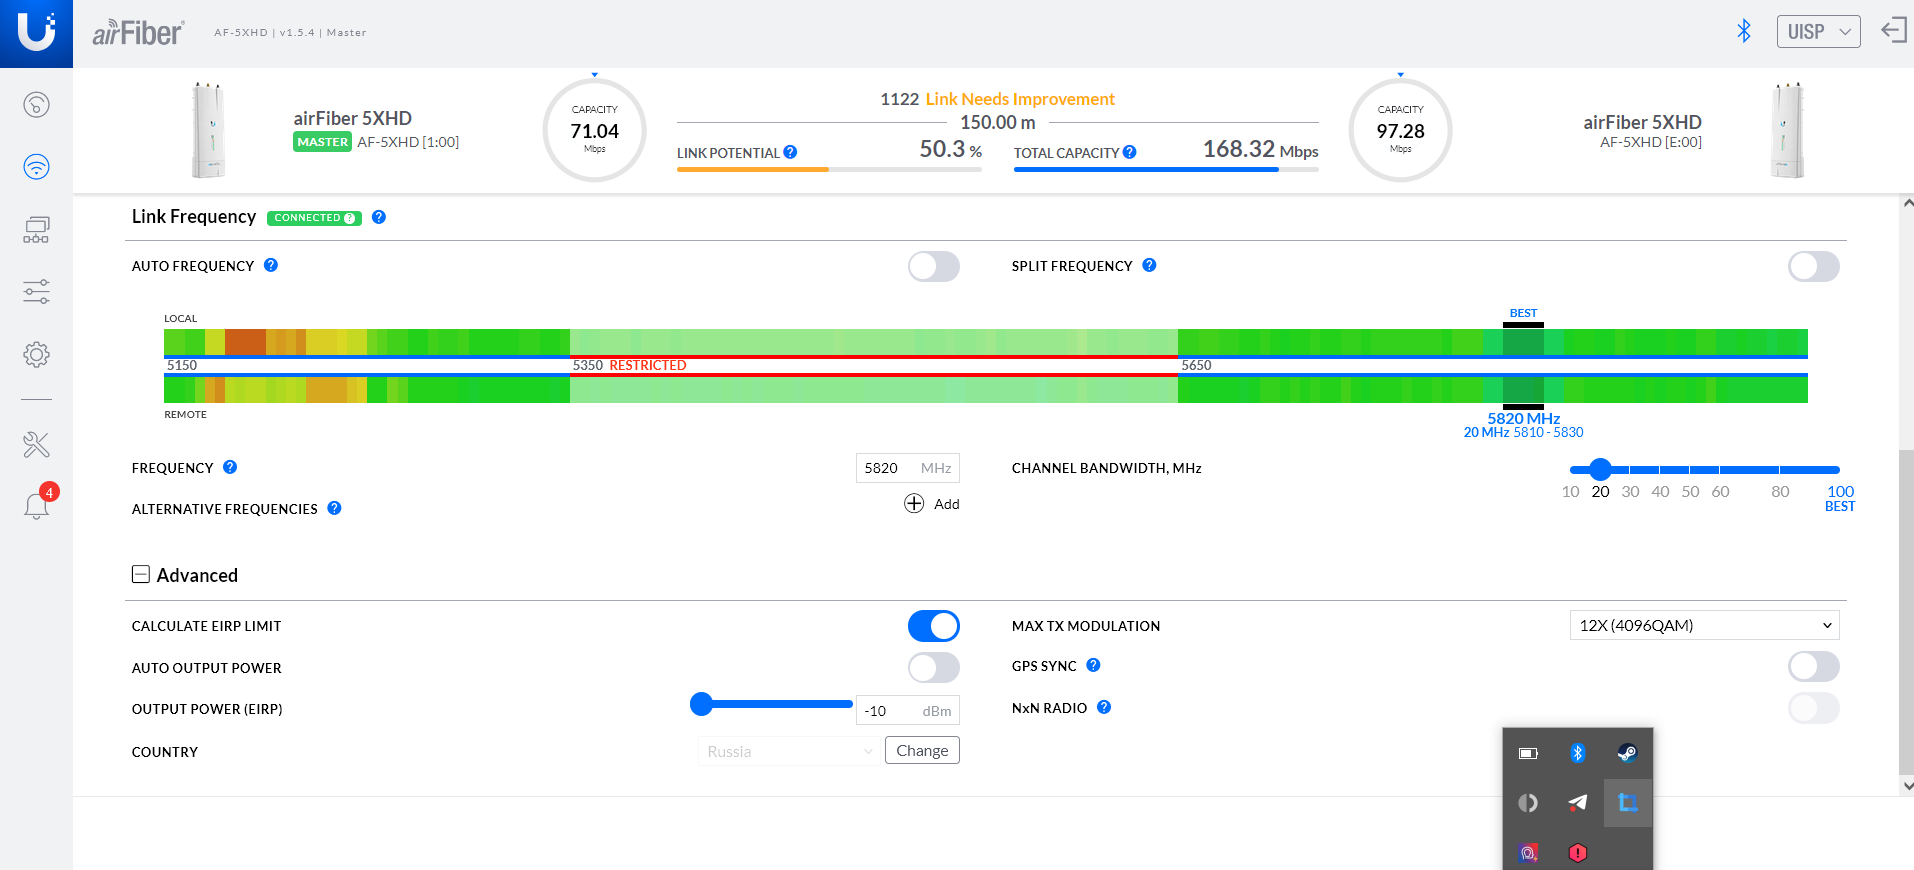Click the battery icon in the tray popup
1914x870 pixels.
[x=1528, y=753]
